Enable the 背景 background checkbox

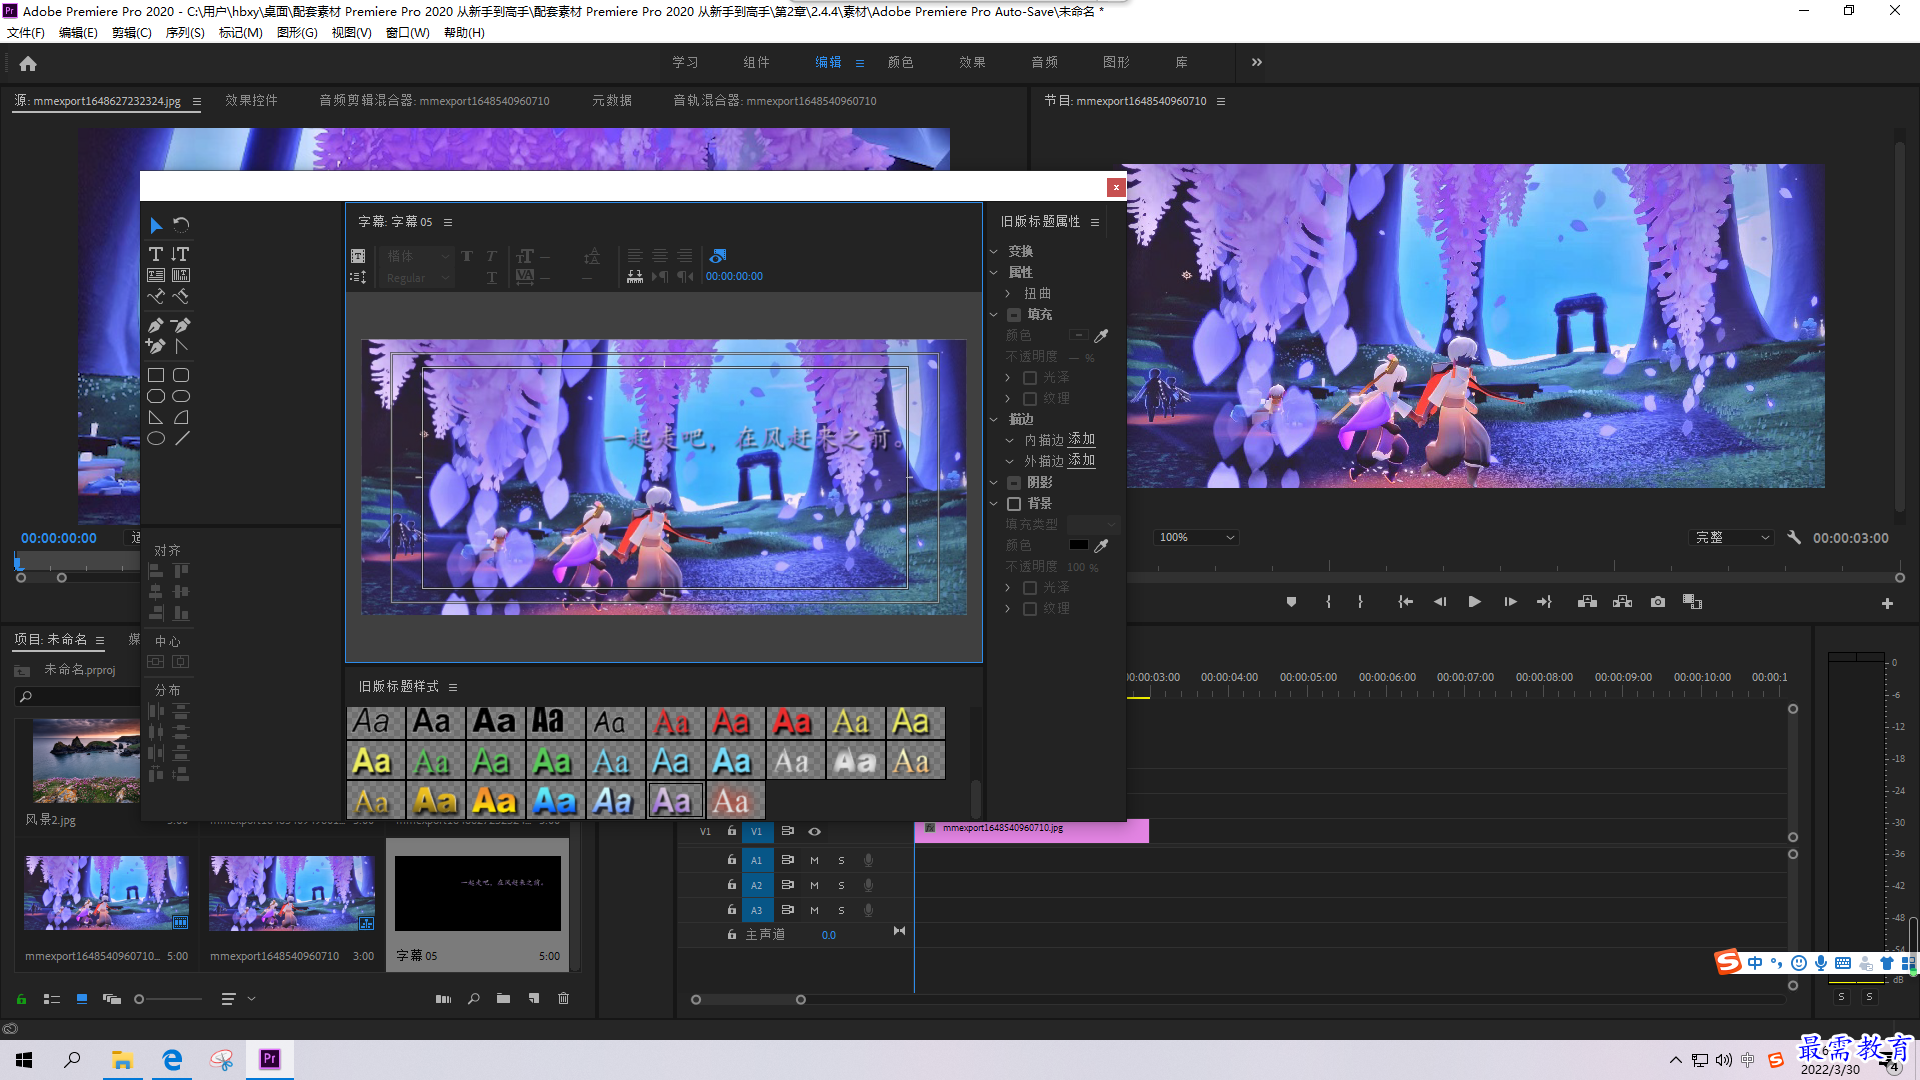pos(1014,504)
